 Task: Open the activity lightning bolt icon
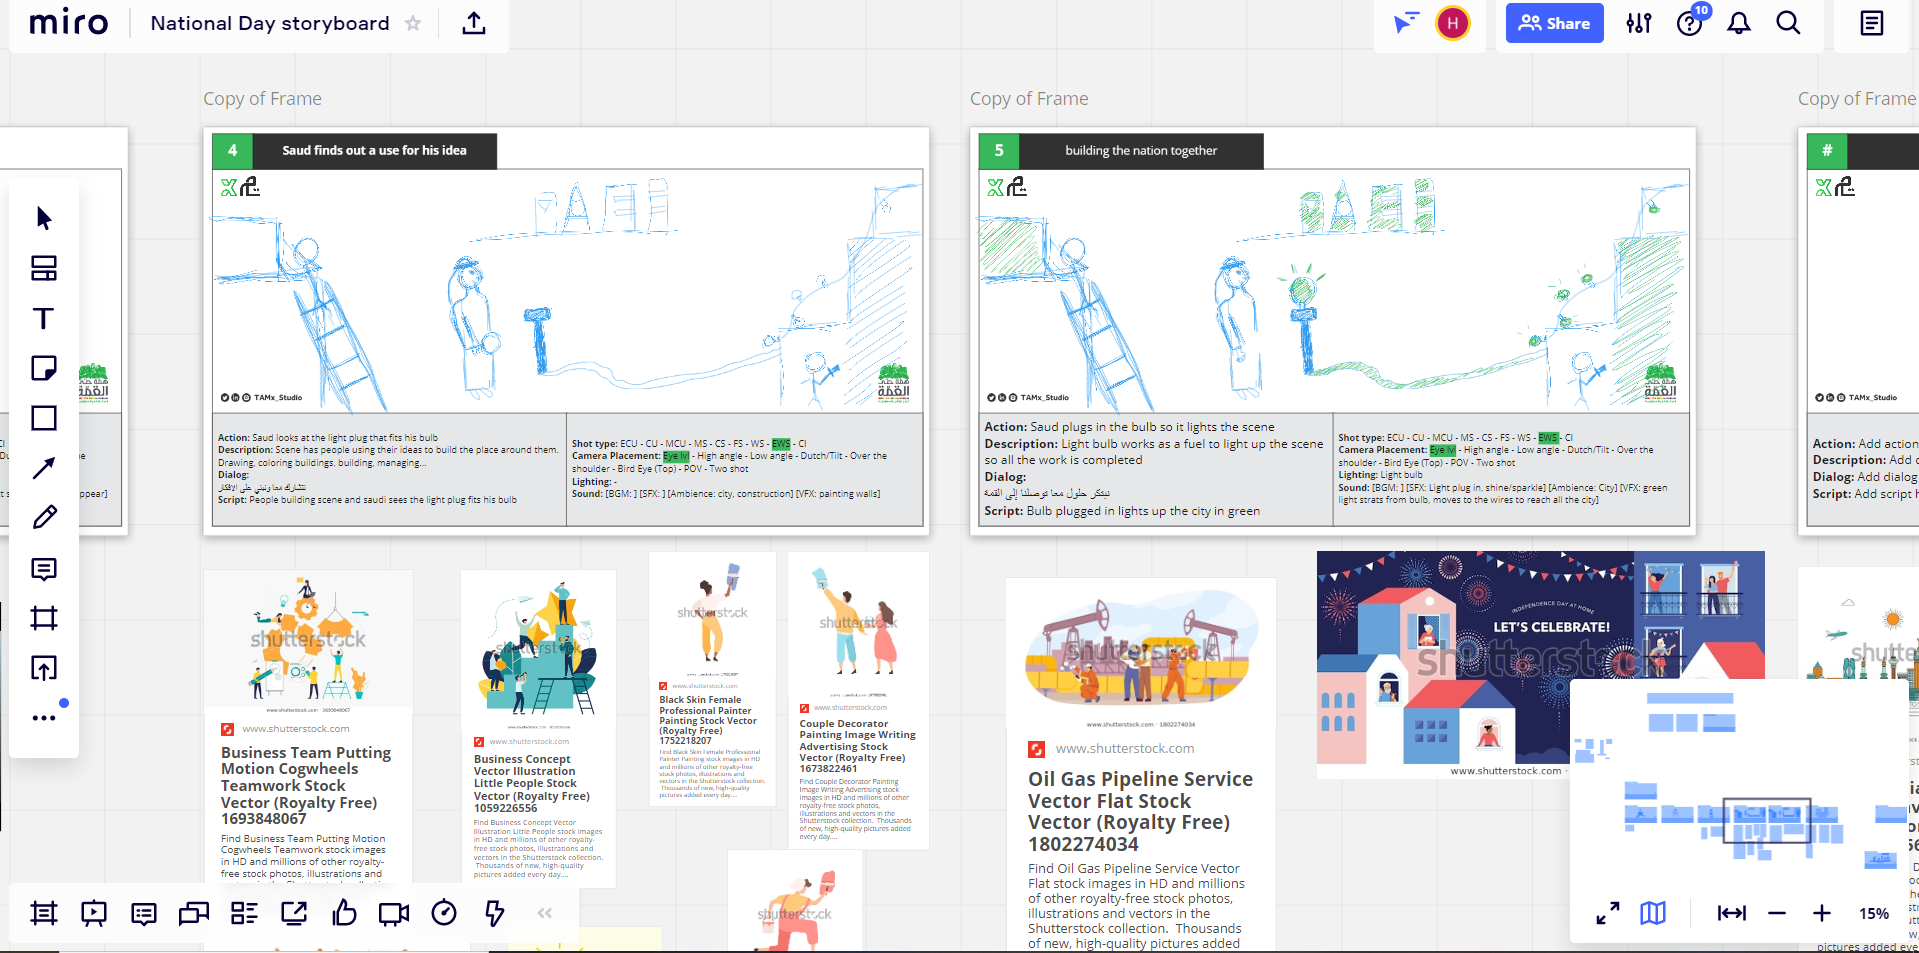click(494, 912)
